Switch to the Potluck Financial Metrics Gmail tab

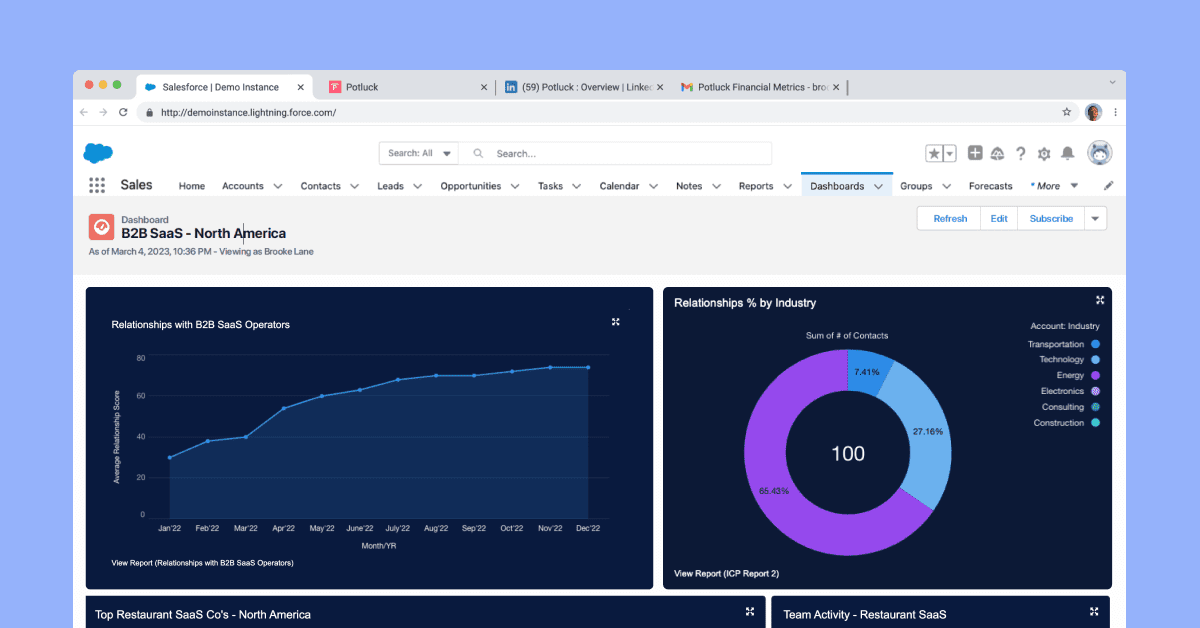click(x=760, y=87)
